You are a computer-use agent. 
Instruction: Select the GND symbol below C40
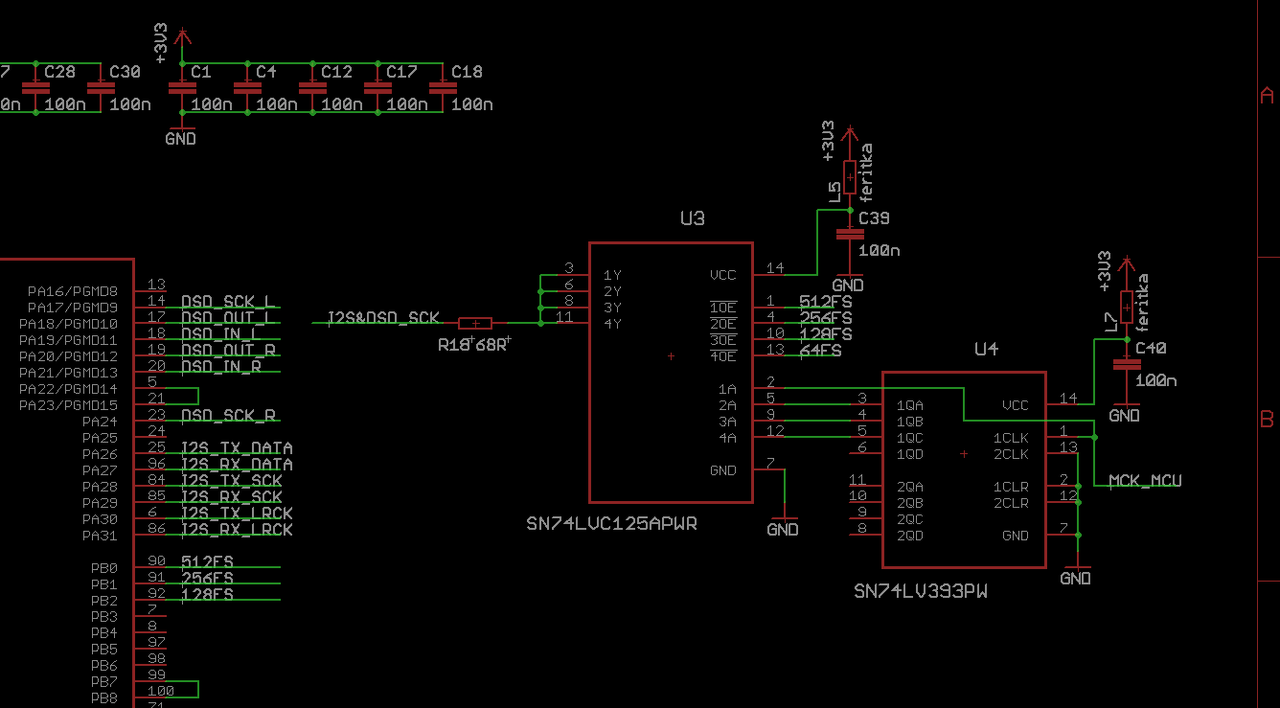1125,411
